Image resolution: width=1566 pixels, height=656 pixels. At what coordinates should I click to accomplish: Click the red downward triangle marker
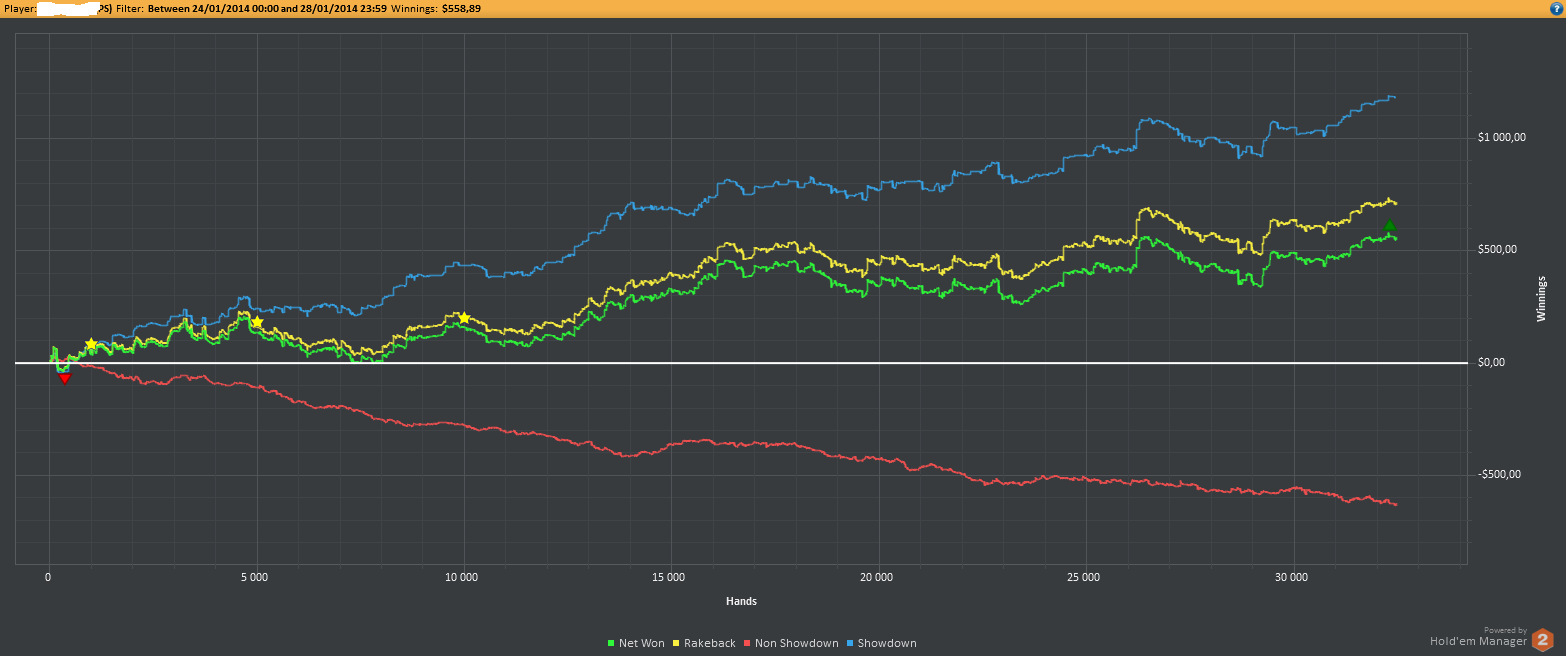65,378
